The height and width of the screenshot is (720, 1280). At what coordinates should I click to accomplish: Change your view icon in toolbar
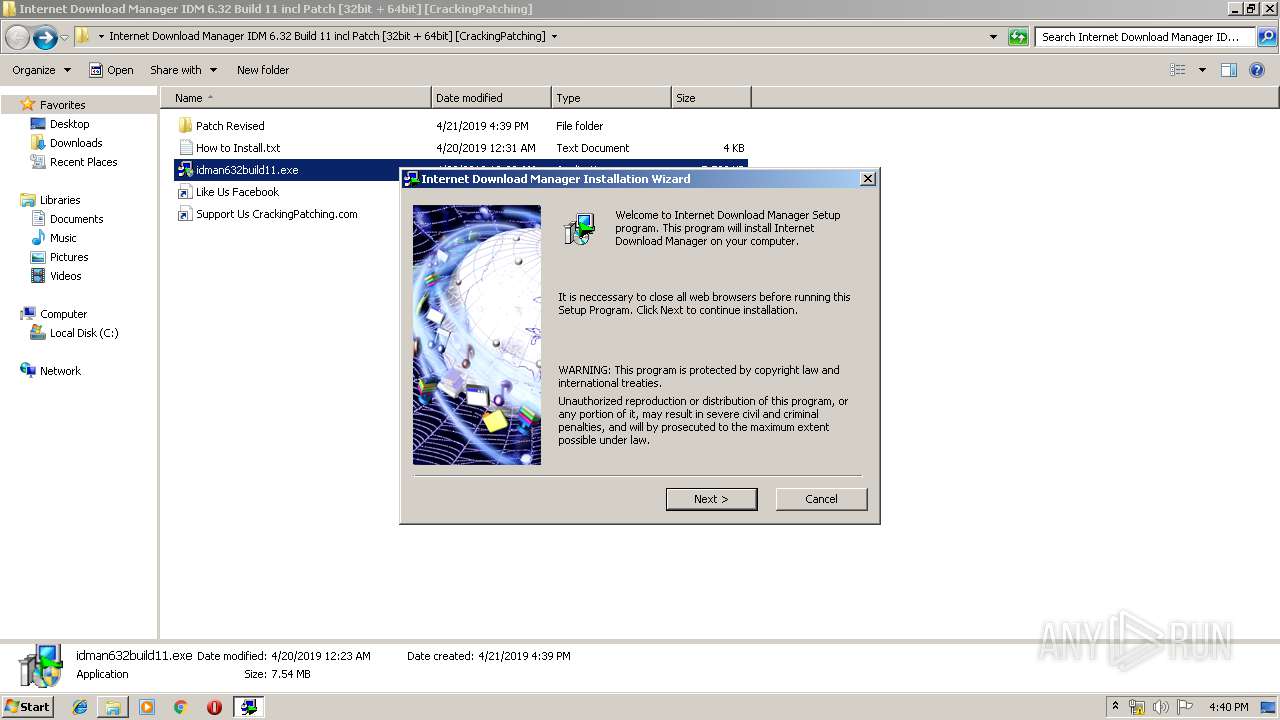[1178, 70]
